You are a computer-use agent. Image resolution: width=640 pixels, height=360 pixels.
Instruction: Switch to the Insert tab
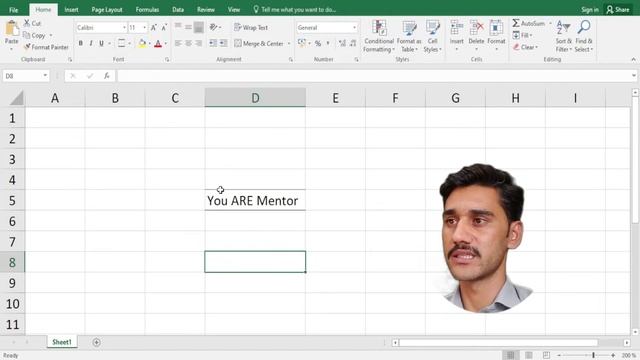(x=71, y=9)
